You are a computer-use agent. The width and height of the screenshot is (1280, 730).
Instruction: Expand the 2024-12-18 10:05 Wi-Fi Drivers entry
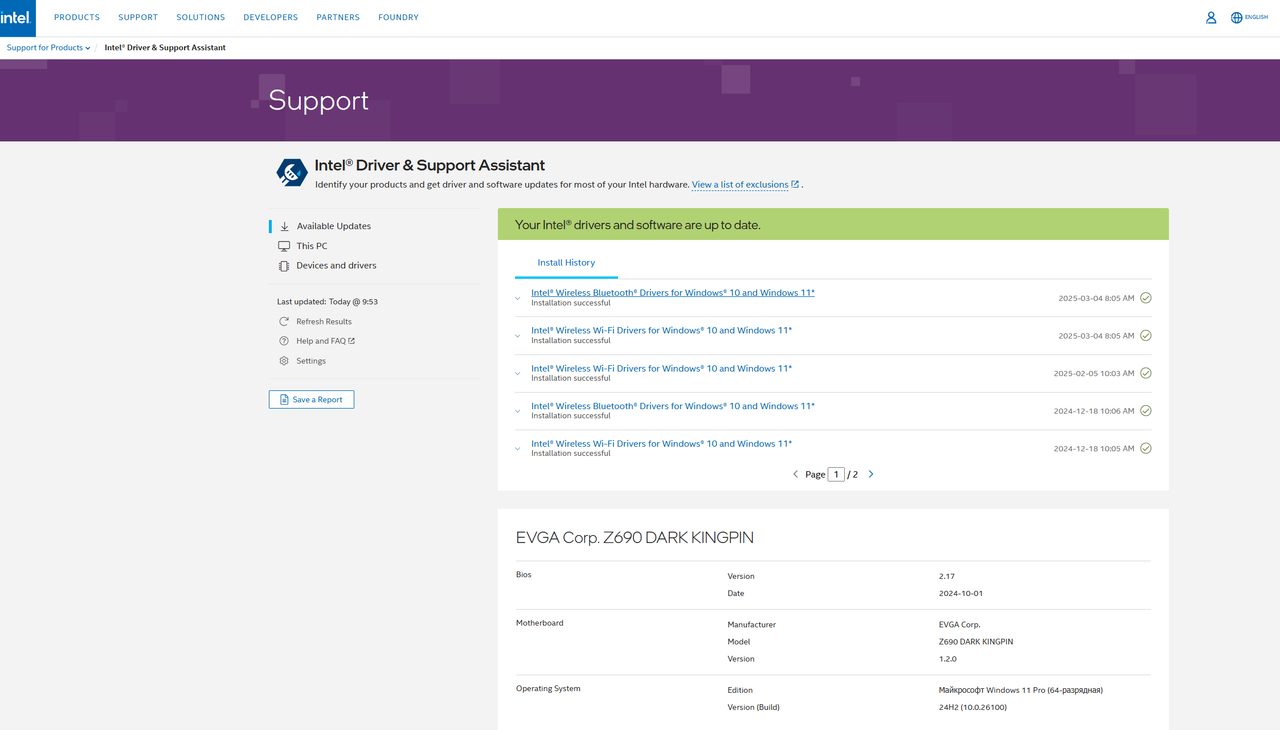(518, 448)
